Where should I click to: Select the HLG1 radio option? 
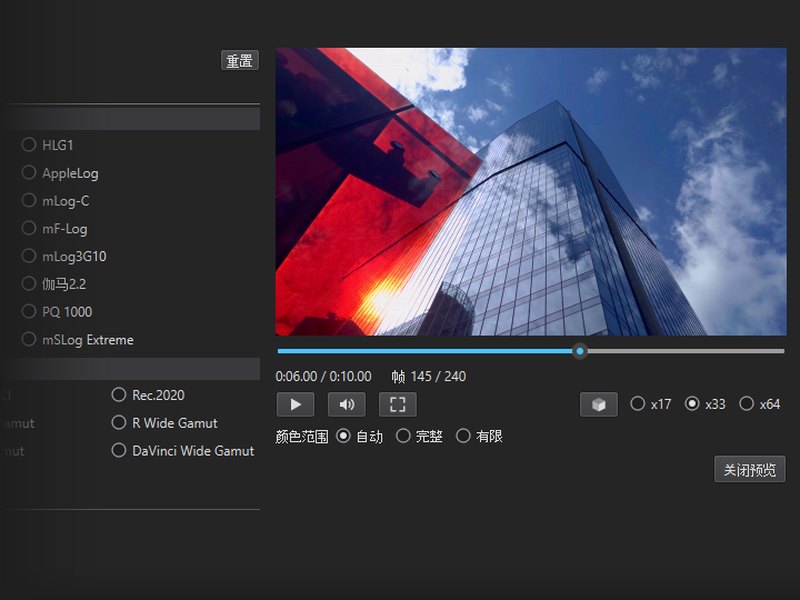[29, 144]
